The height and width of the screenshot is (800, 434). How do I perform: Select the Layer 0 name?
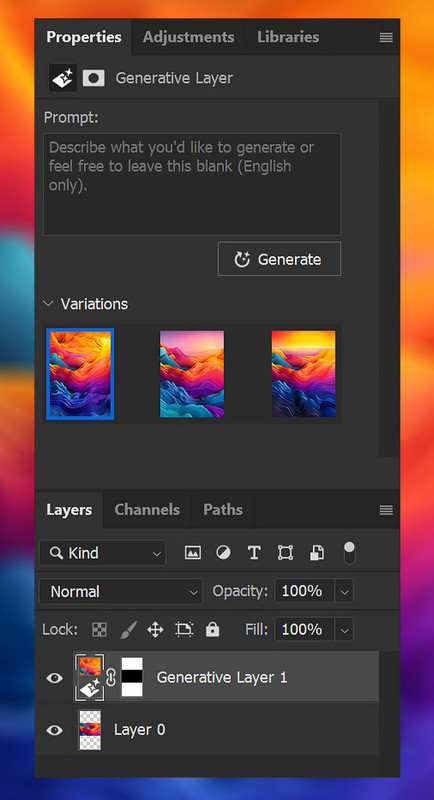[139, 730]
